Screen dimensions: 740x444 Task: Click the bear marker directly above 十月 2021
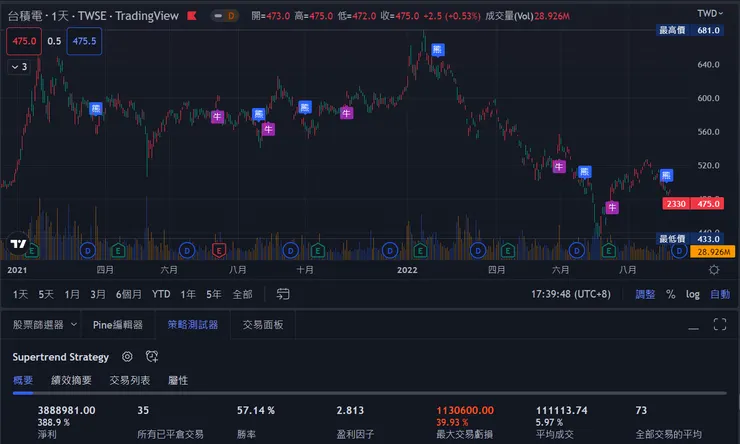click(305, 107)
